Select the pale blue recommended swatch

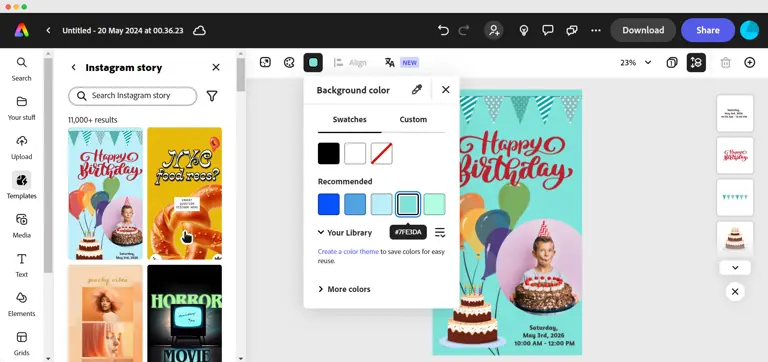pyautogui.click(x=382, y=204)
